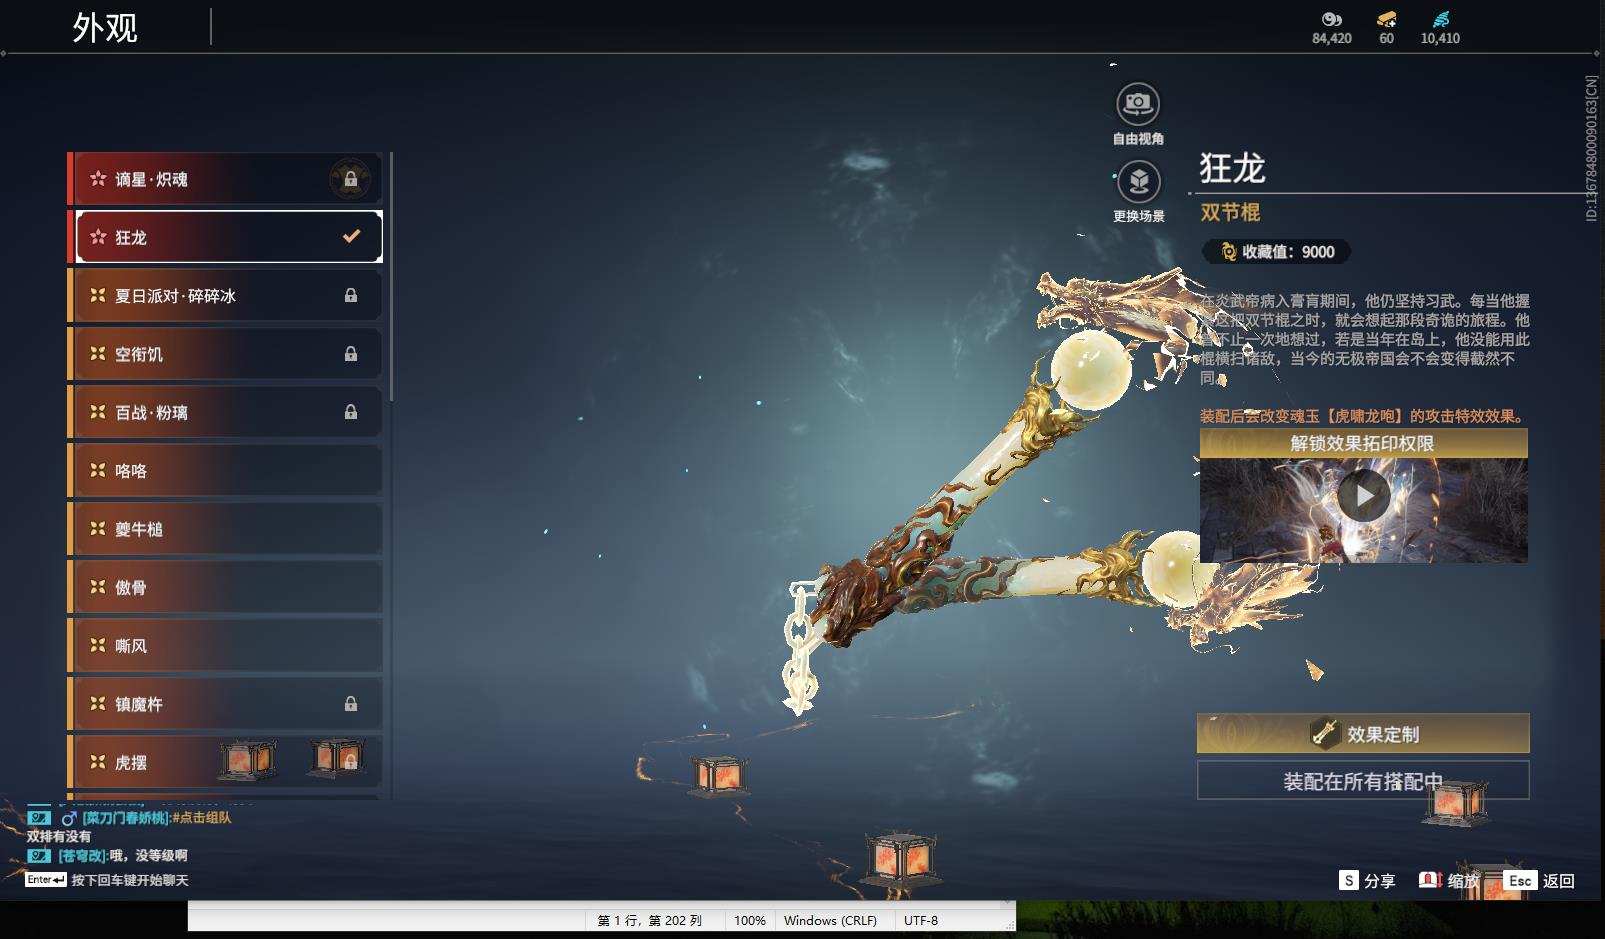Click the male gender icon before 菜刀门春娇桃
This screenshot has height=939, width=1605.
coord(69,818)
